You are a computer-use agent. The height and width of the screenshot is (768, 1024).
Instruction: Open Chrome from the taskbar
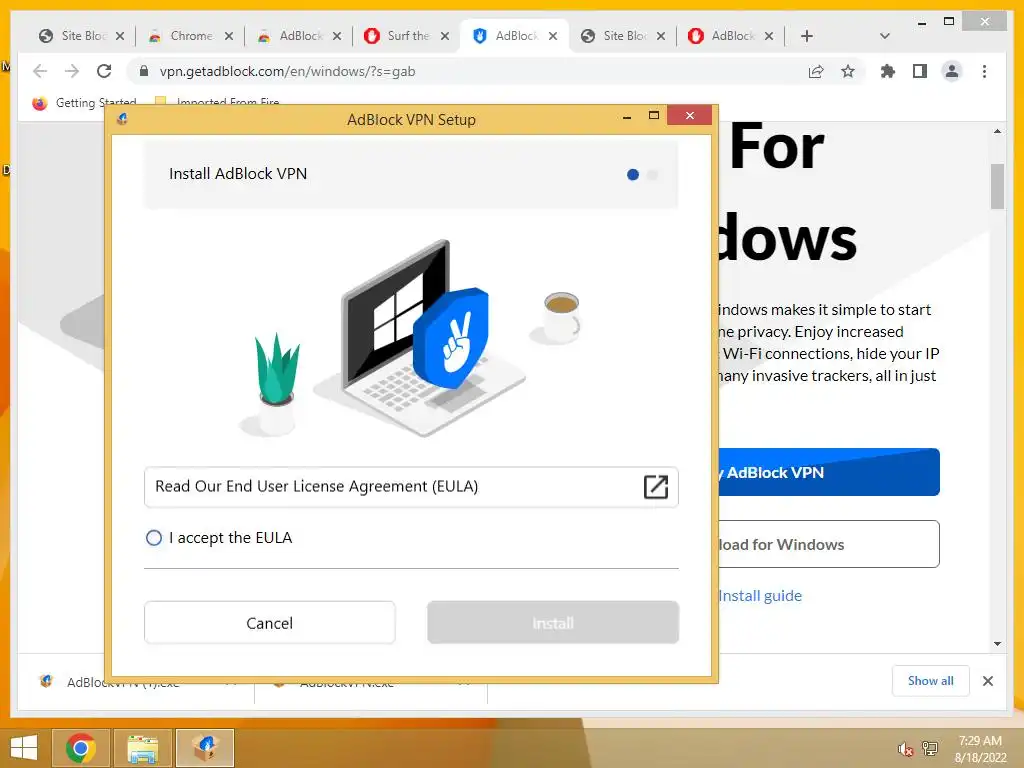coord(81,748)
